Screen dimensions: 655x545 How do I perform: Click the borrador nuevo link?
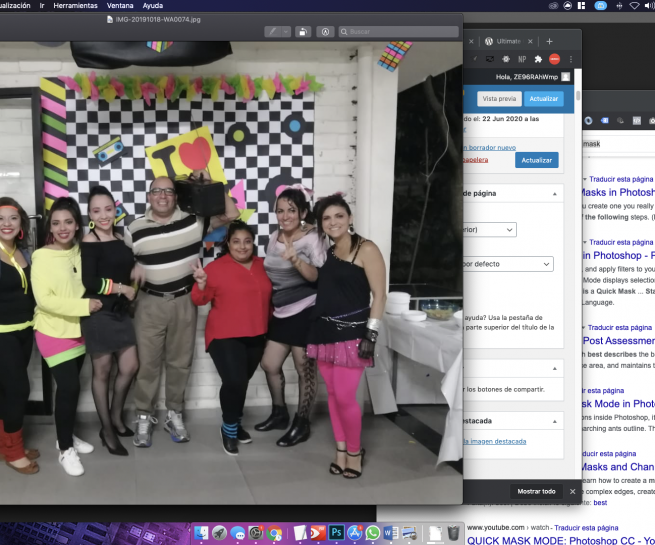tap(492, 147)
